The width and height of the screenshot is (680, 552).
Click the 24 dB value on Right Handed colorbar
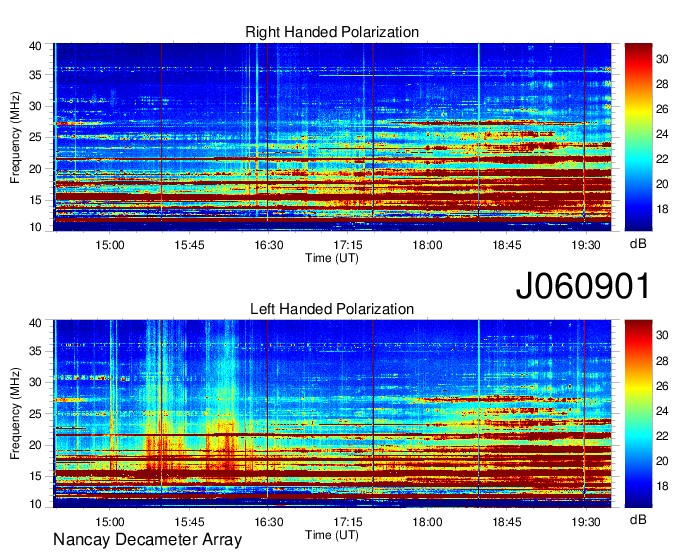662,134
